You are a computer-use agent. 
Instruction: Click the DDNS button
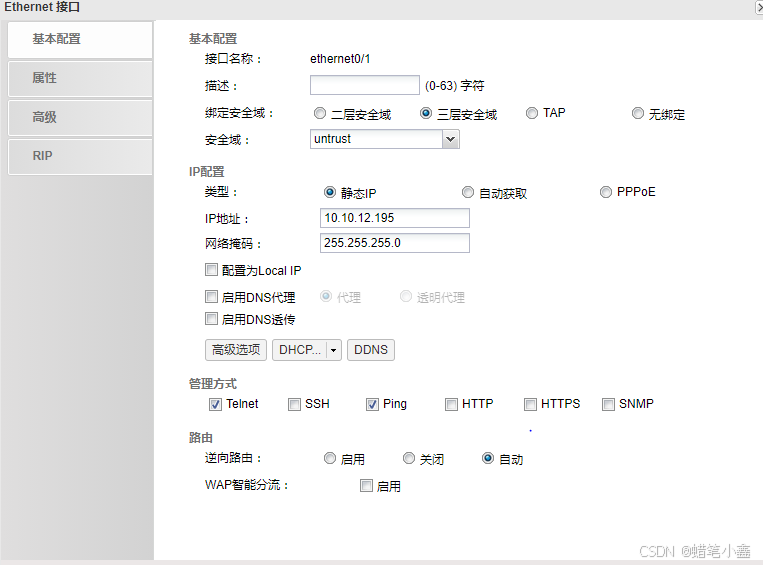pyautogui.click(x=371, y=350)
